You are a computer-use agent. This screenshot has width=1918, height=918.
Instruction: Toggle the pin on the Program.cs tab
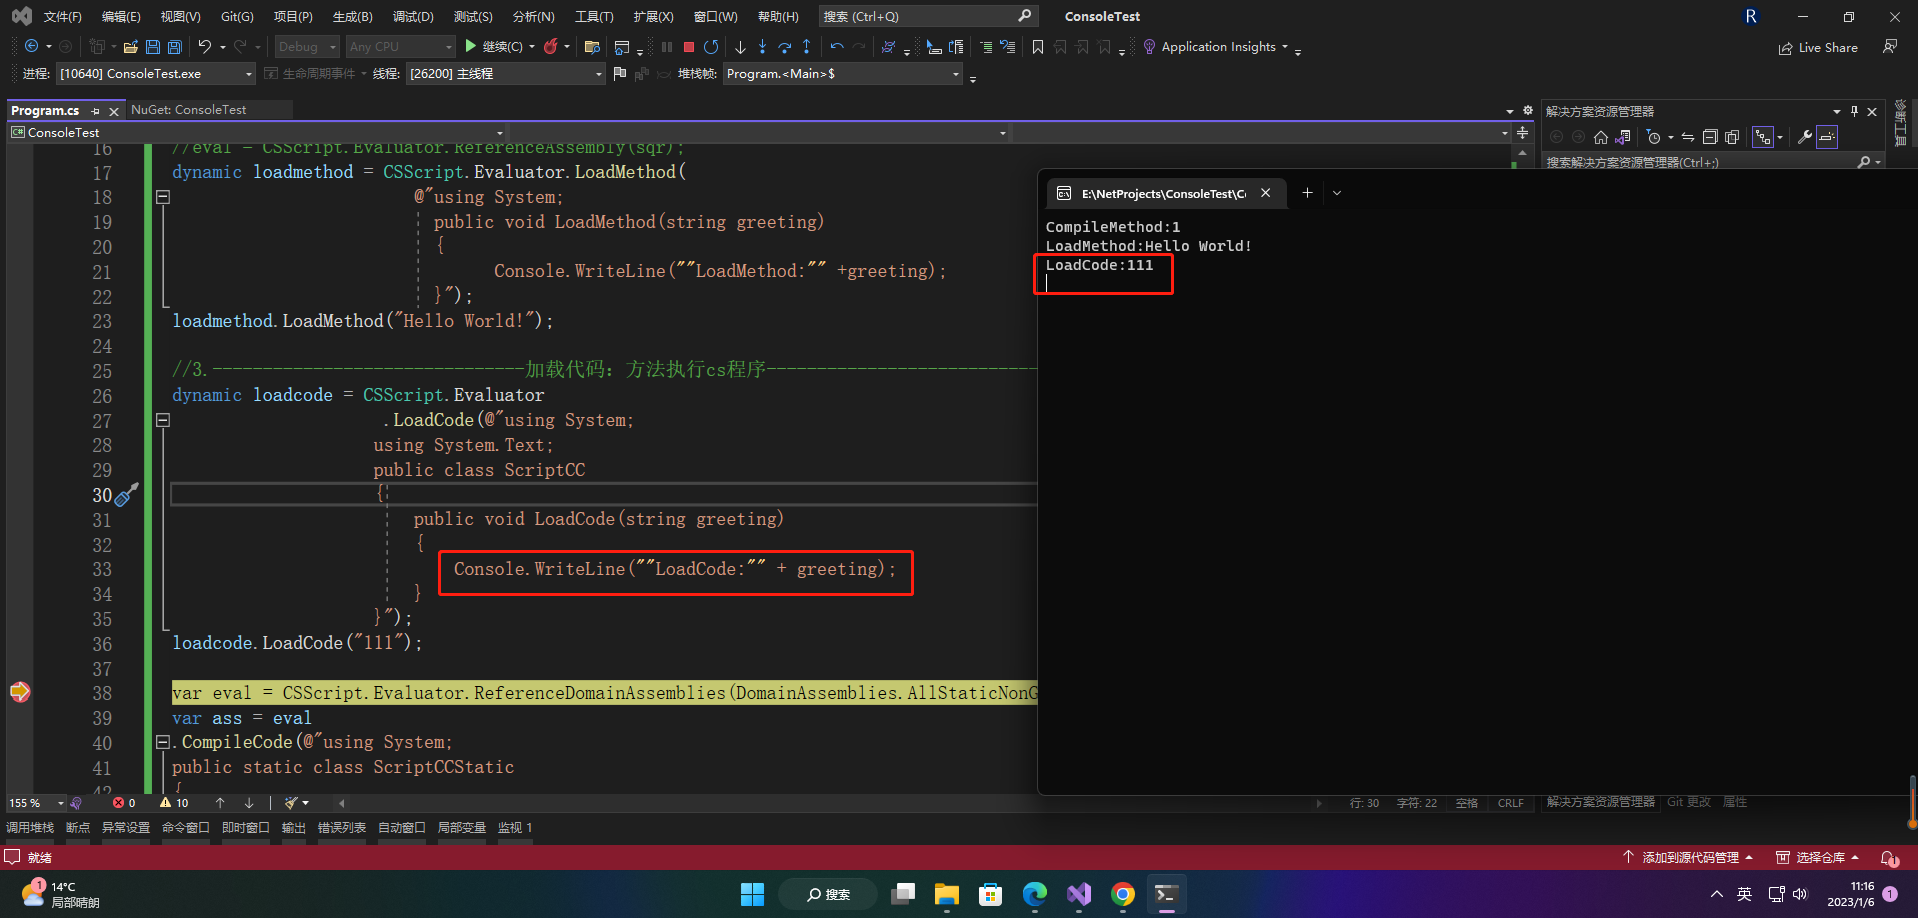point(96,111)
